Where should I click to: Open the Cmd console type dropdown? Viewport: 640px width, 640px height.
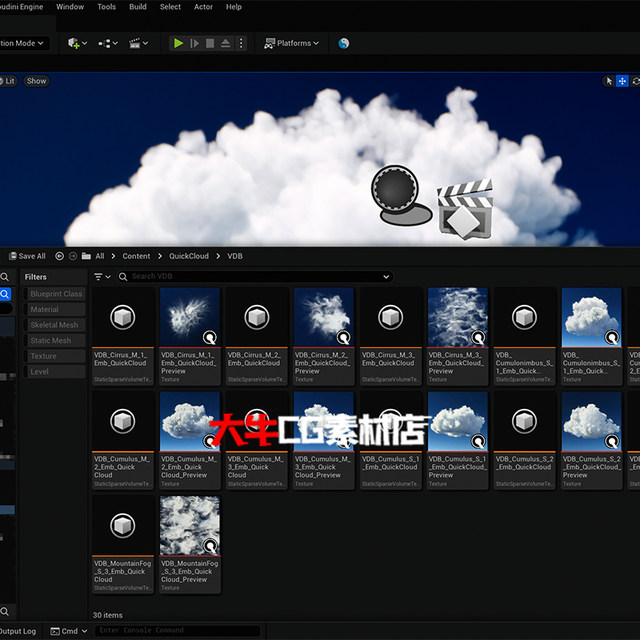tap(69, 631)
